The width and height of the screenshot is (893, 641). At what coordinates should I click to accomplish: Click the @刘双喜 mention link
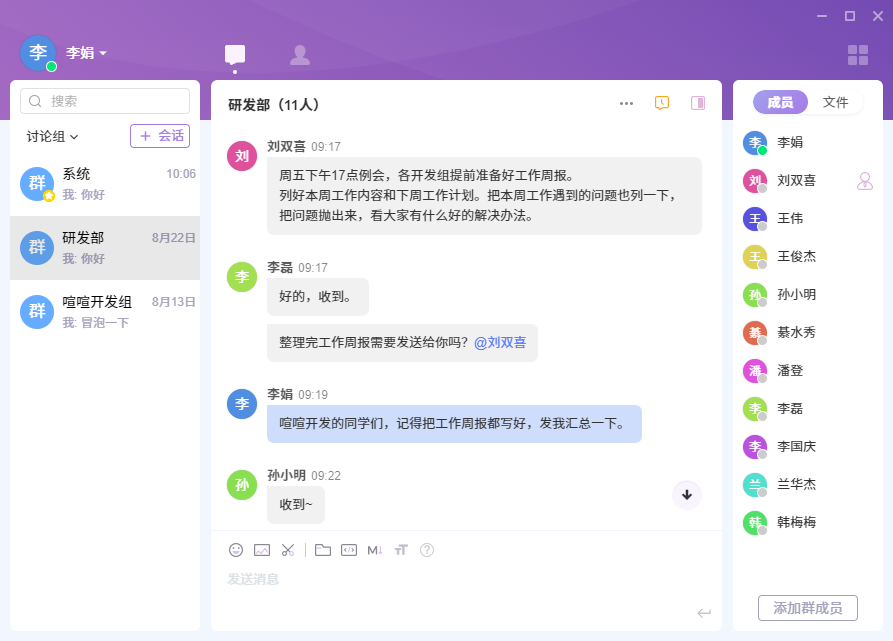coord(500,343)
